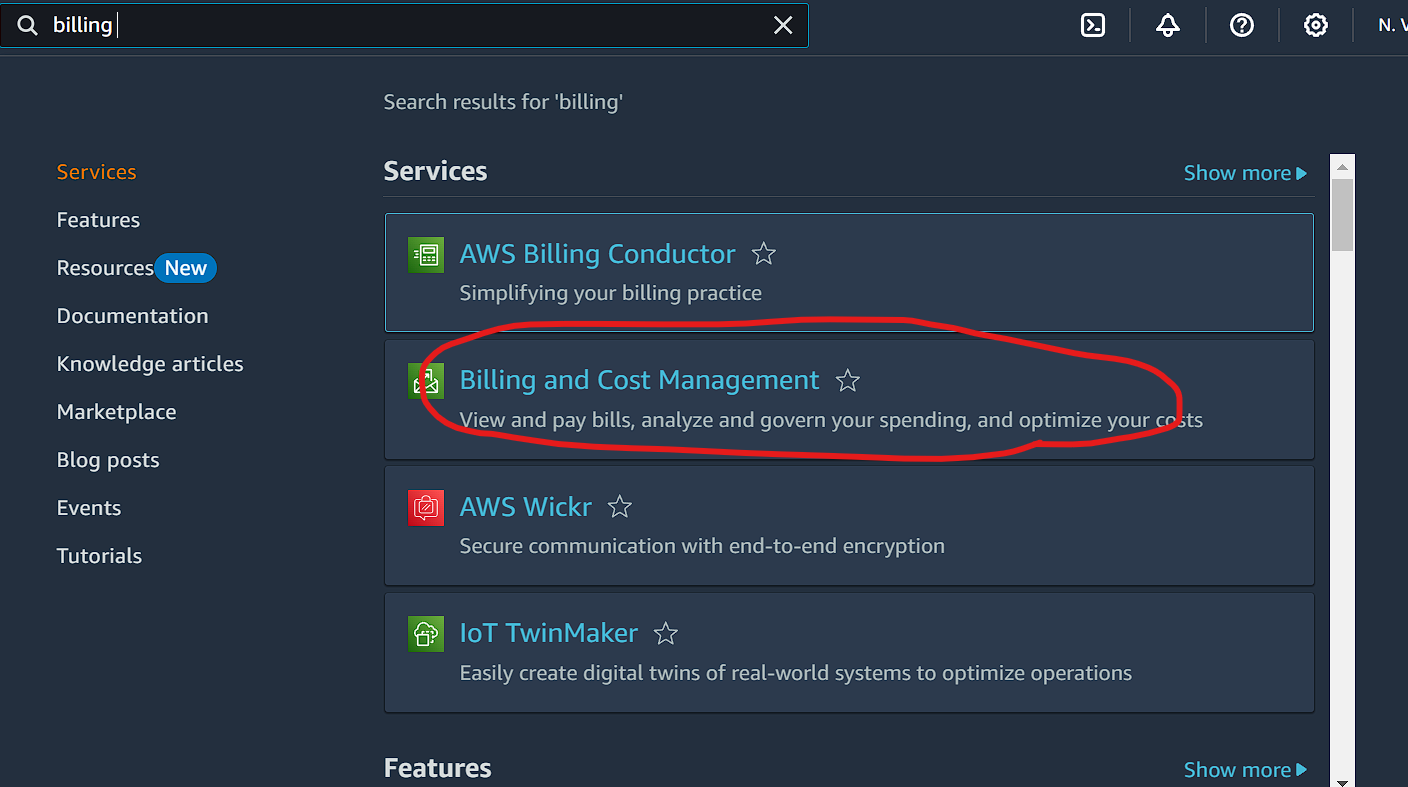Image resolution: width=1408 pixels, height=787 pixels.
Task: Click Show more for Features
Action: [x=1245, y=770]
